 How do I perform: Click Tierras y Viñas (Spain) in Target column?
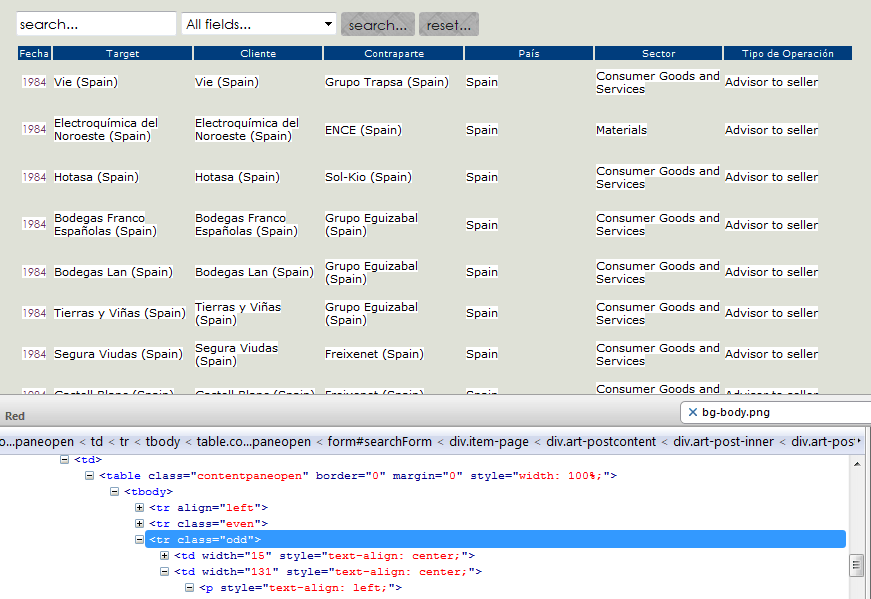119,313
